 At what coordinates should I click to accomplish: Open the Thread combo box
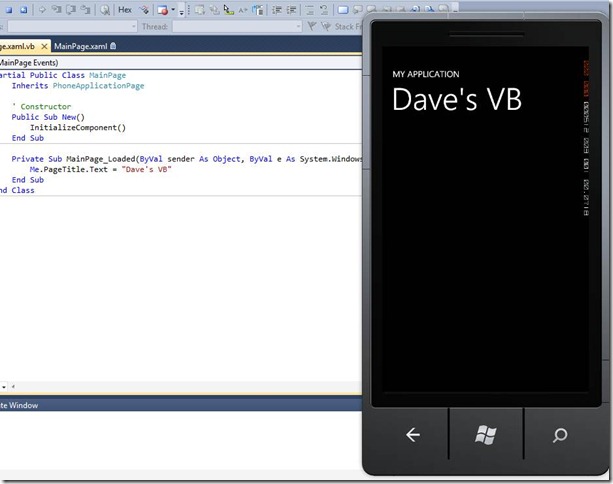237,27
